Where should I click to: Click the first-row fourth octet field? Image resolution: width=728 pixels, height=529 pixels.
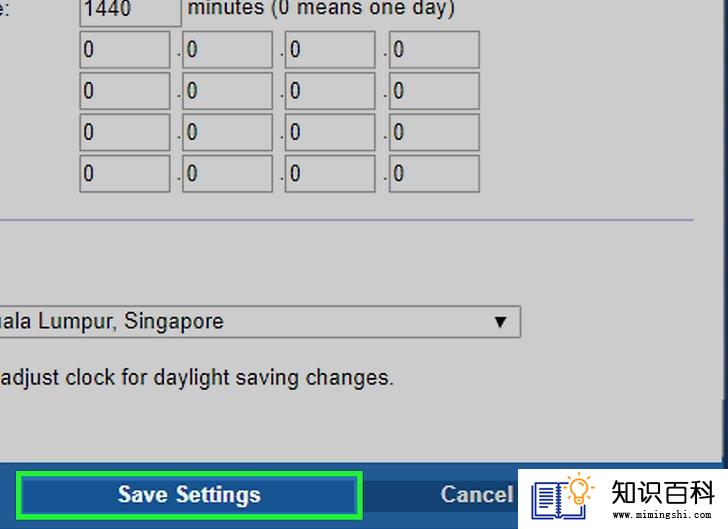click(x=434, y=50)
